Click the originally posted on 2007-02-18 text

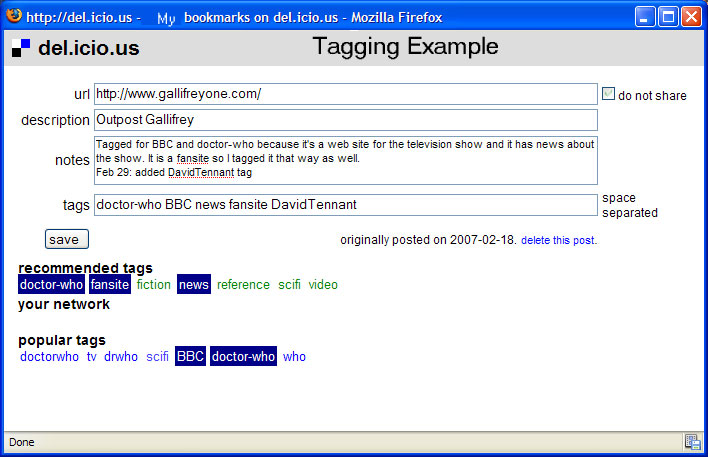[x=428, y=240]
